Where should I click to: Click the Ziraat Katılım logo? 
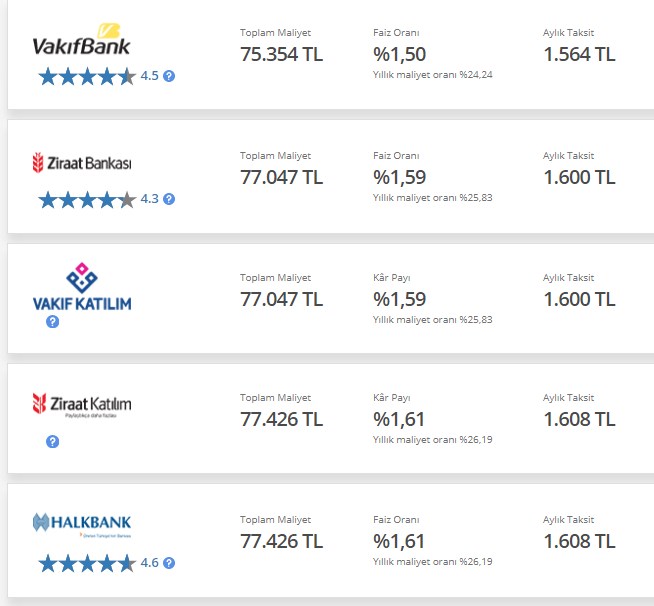[x=82, y=405]
